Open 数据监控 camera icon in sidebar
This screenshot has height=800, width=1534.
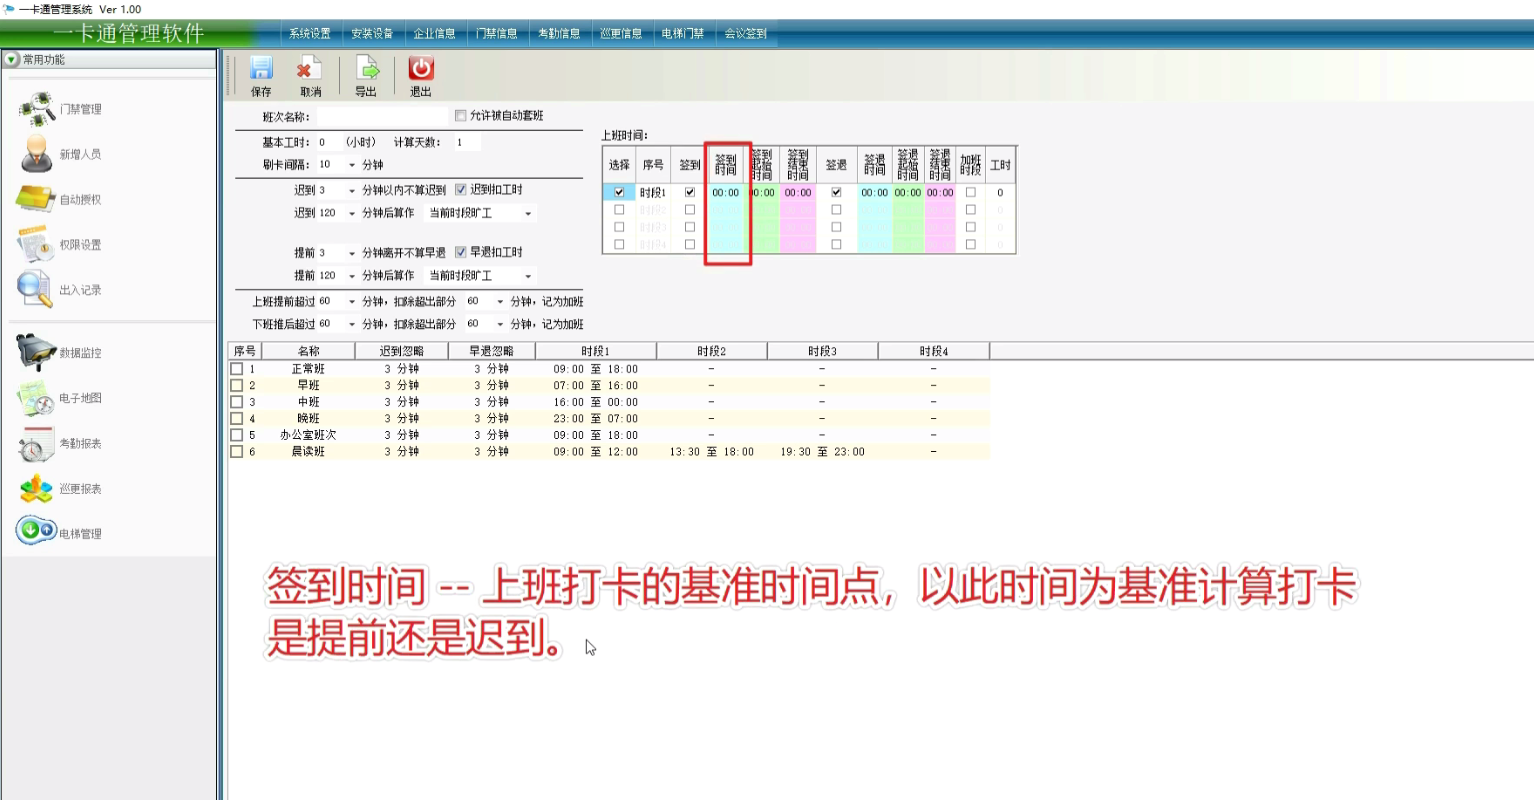tap(36, 352)
